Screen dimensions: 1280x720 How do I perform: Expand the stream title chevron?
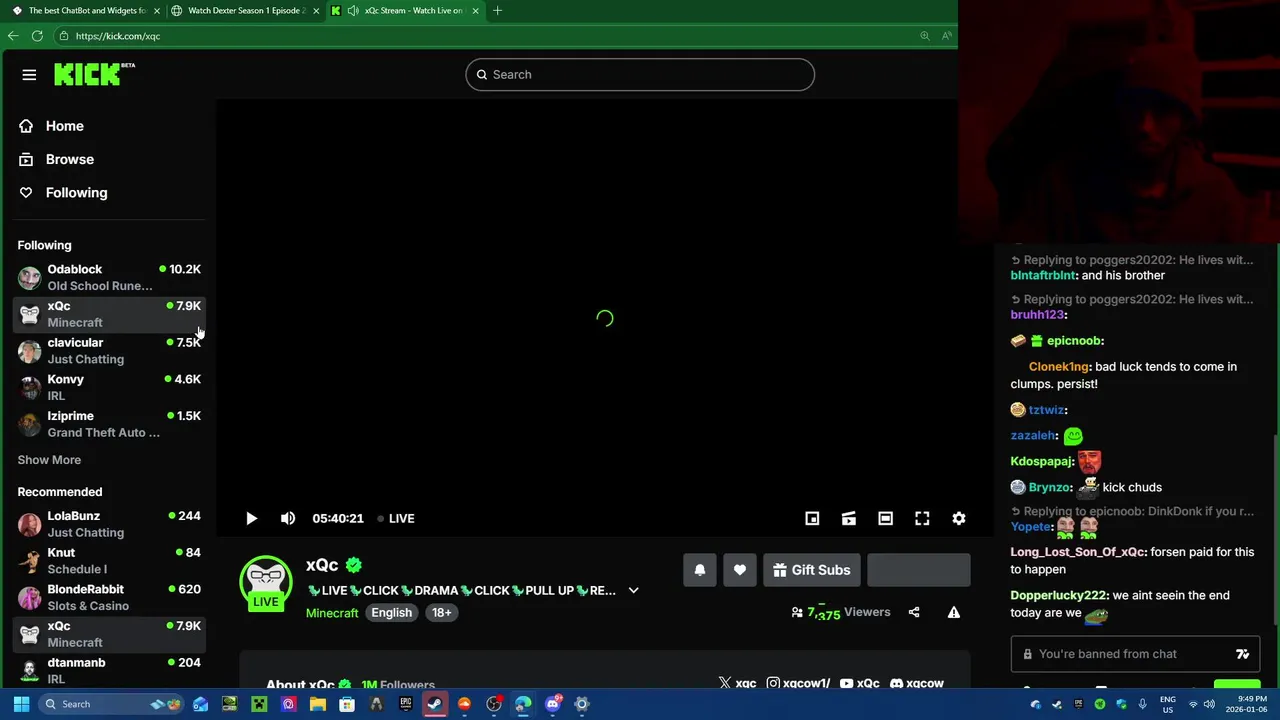click(633, 591)
